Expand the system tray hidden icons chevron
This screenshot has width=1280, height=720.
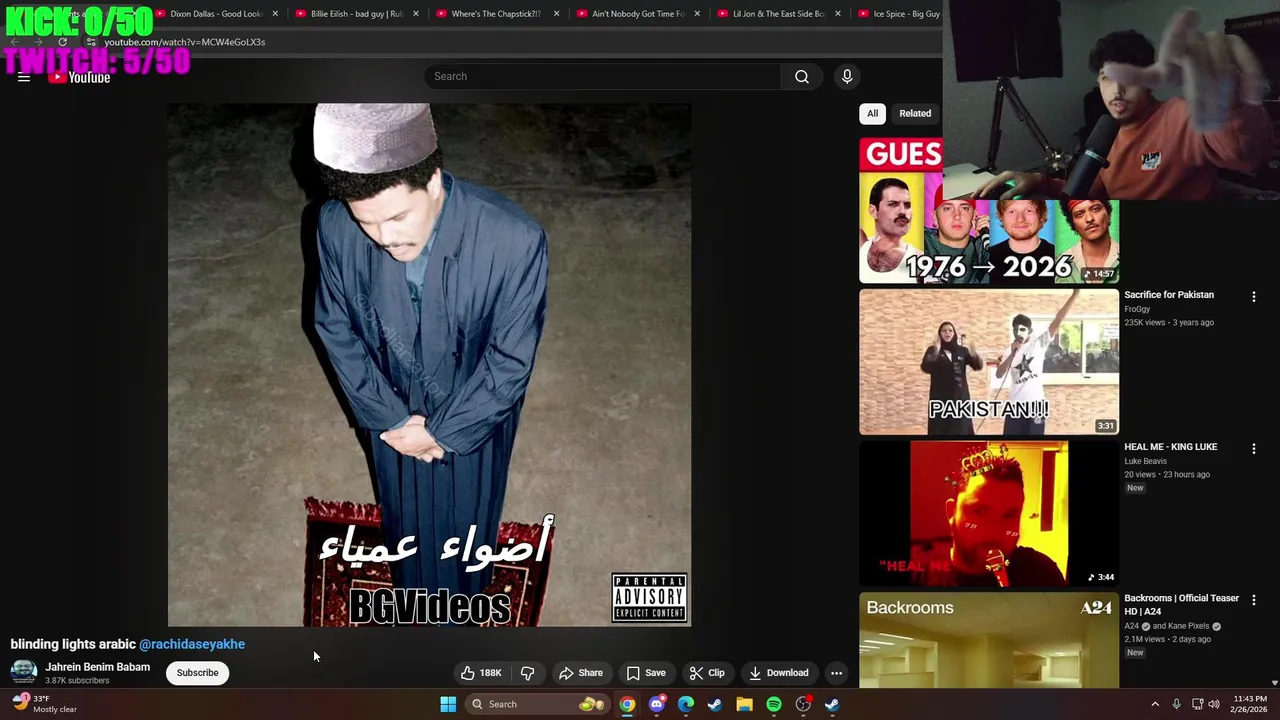point(1155,704)
